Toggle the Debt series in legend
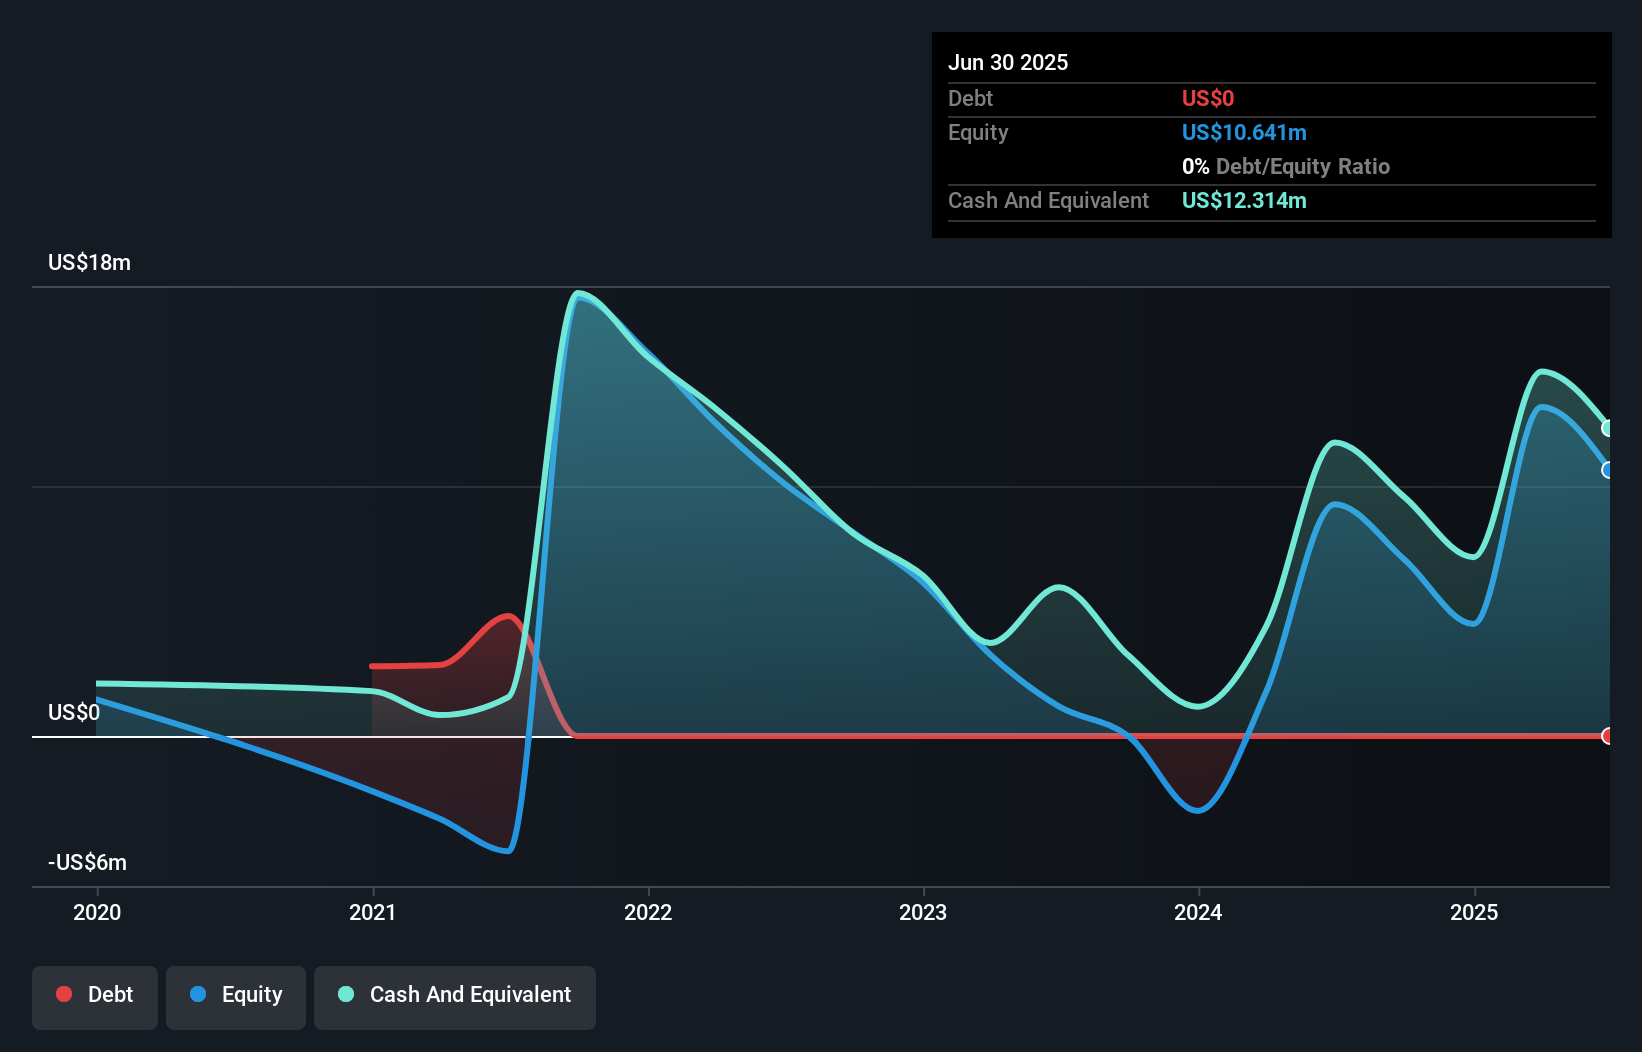The width and height of the screenshot is (1642, 1052). pyautogui.click(x=94, y=997)
